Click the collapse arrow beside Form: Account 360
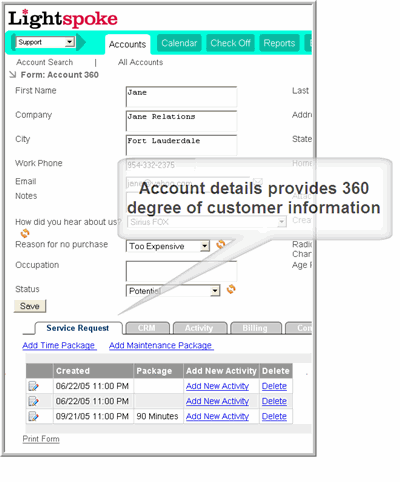 [13, 74]
